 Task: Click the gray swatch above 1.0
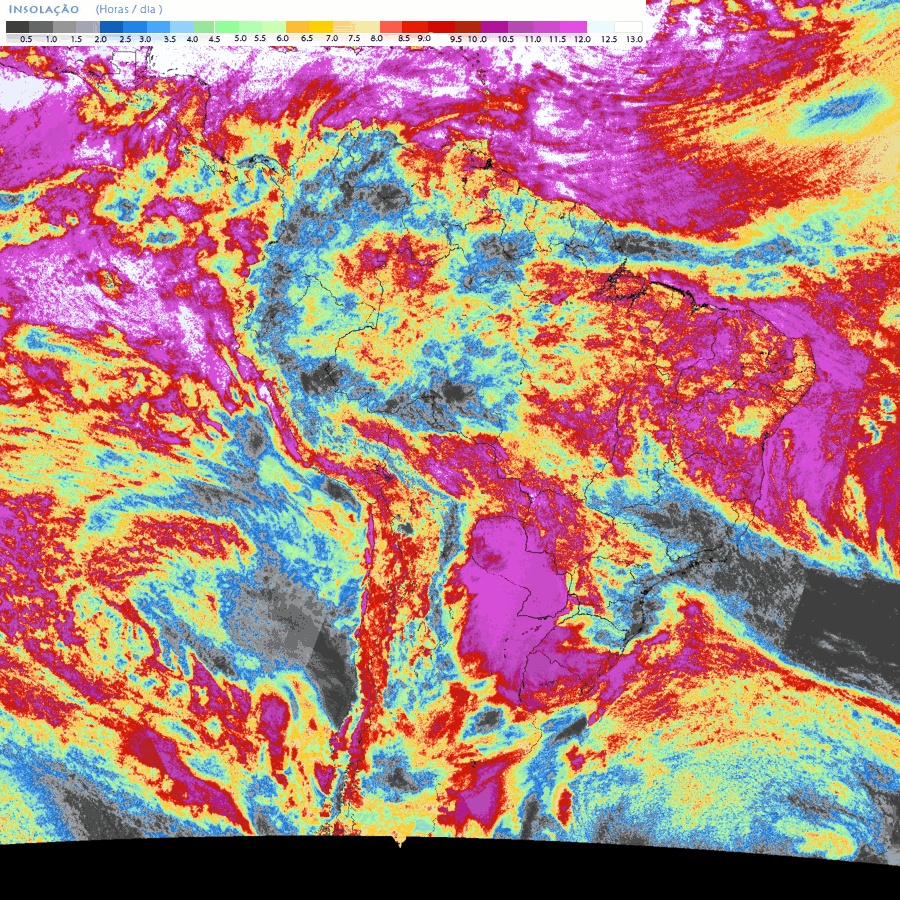point(41,26)
